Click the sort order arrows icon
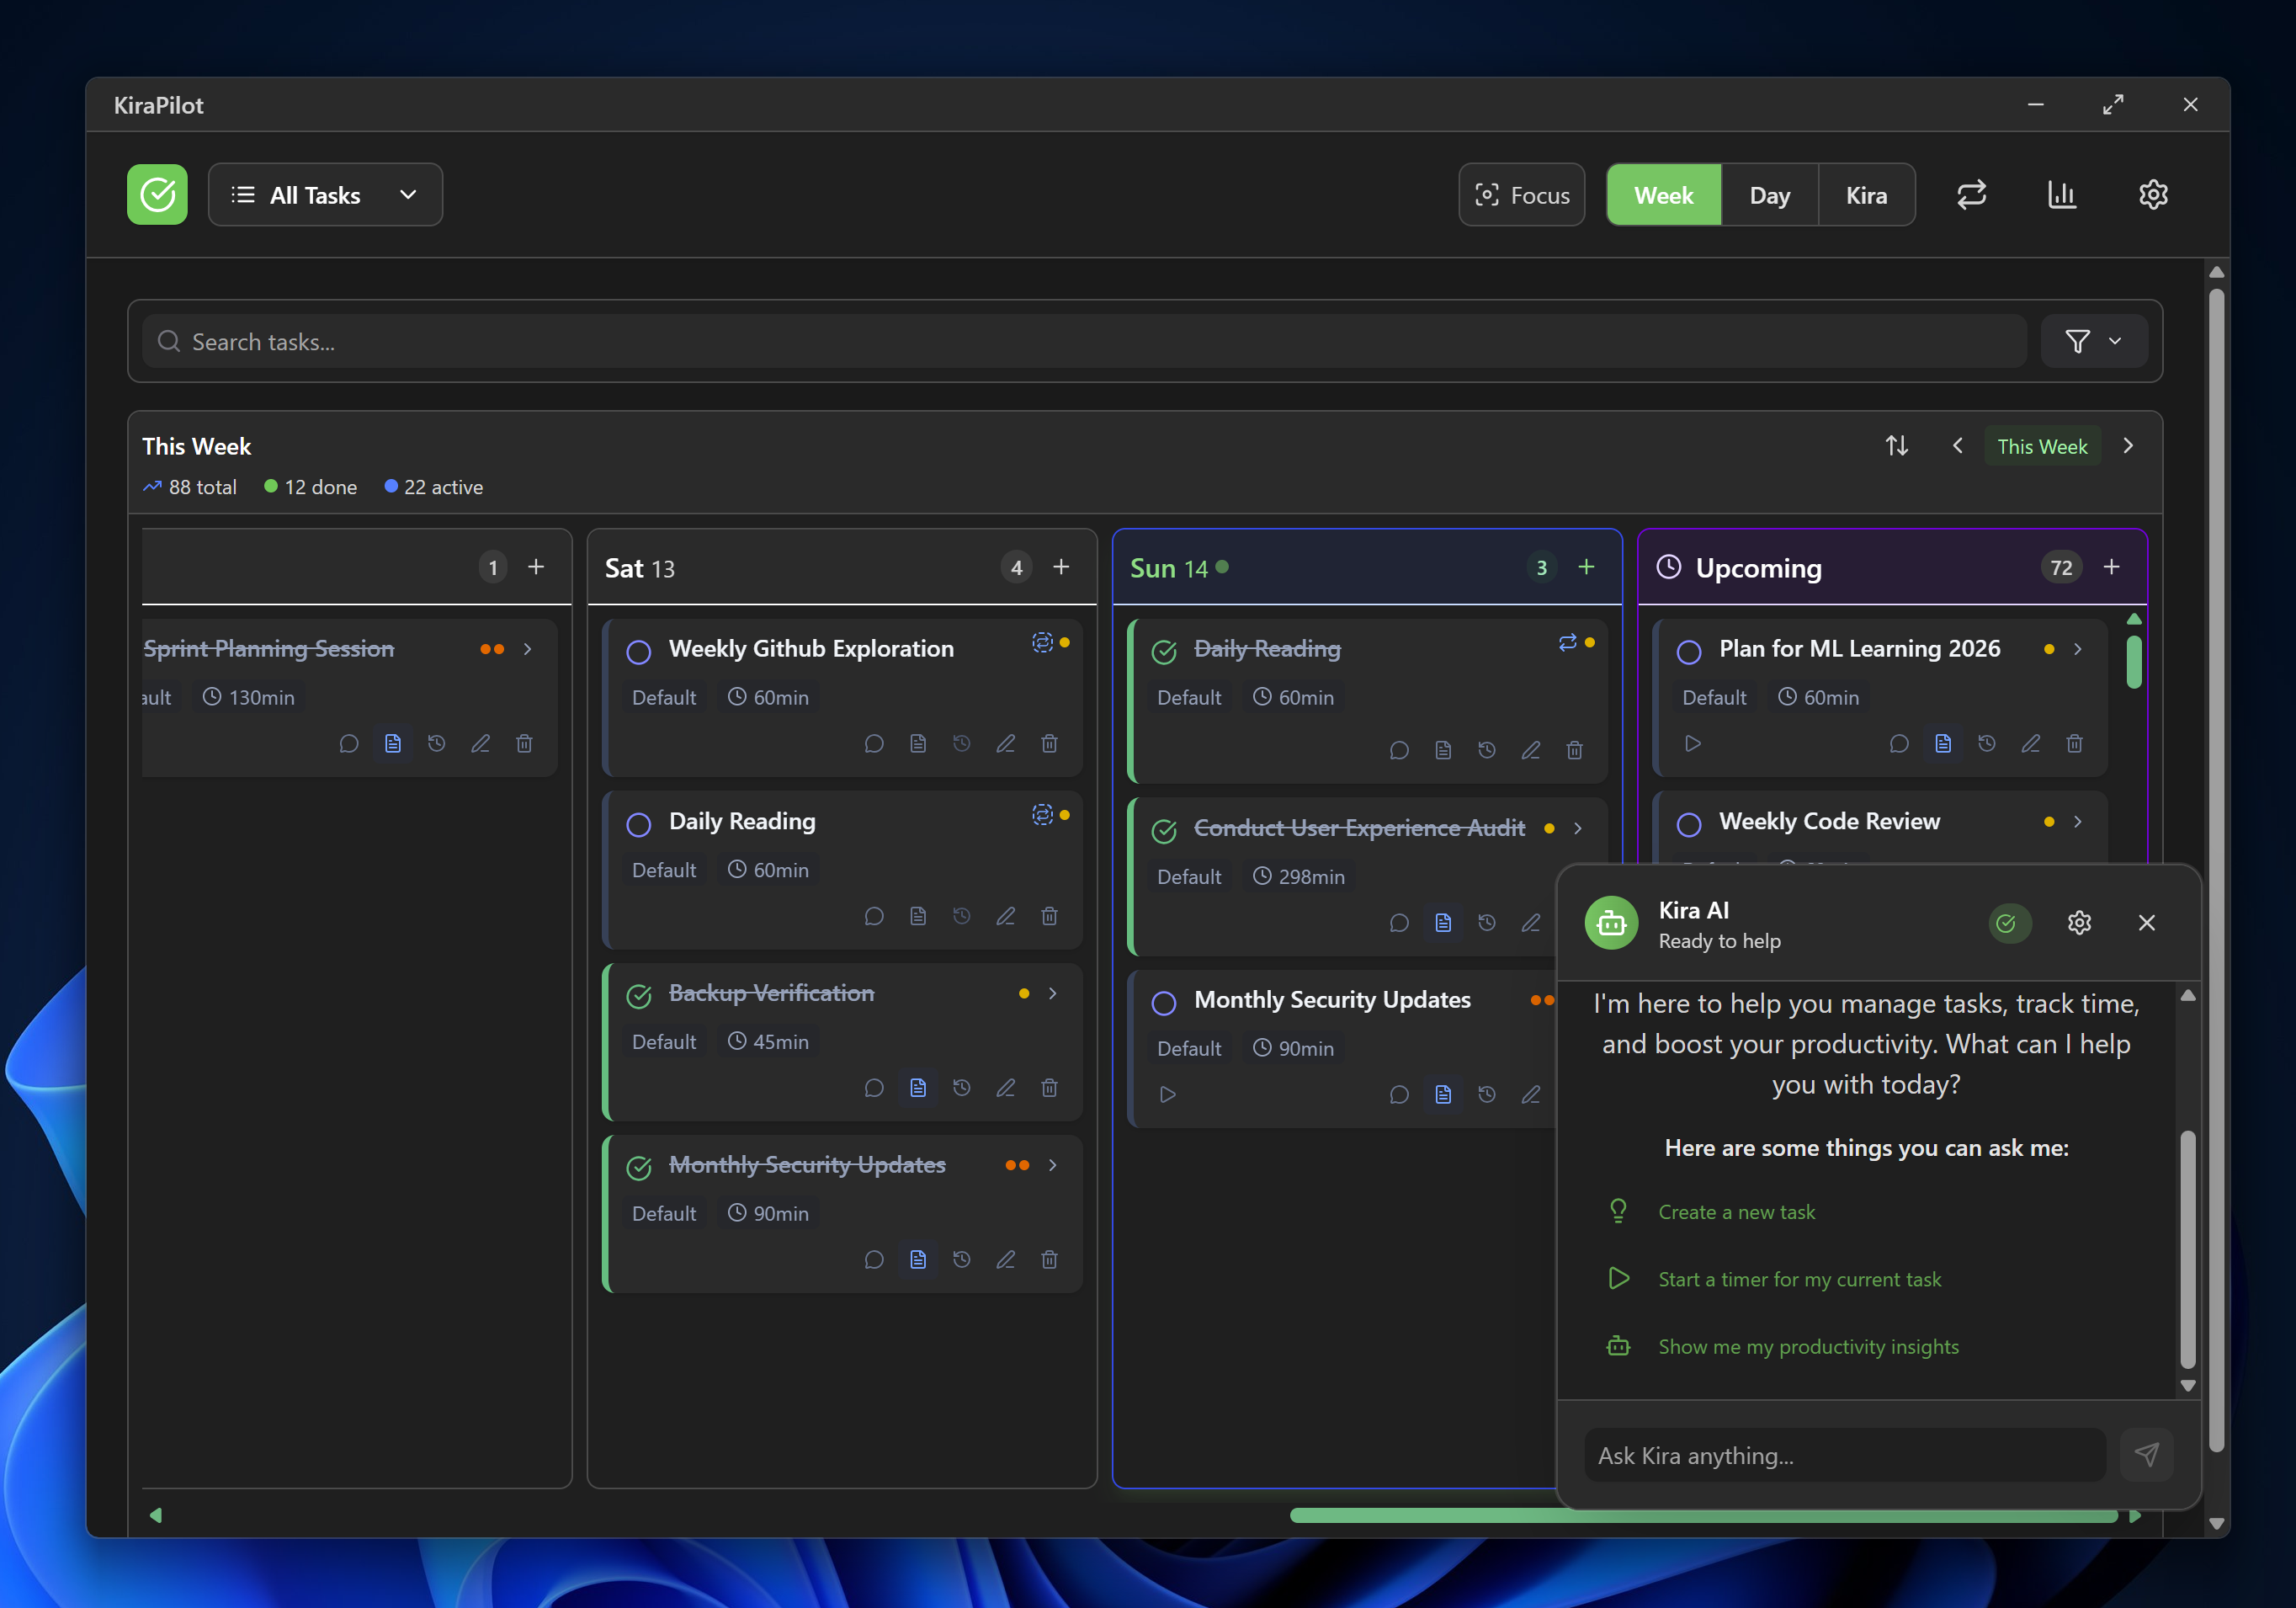The width and height of the screenshot is (2296, 1608). (x=1896, y=446)
